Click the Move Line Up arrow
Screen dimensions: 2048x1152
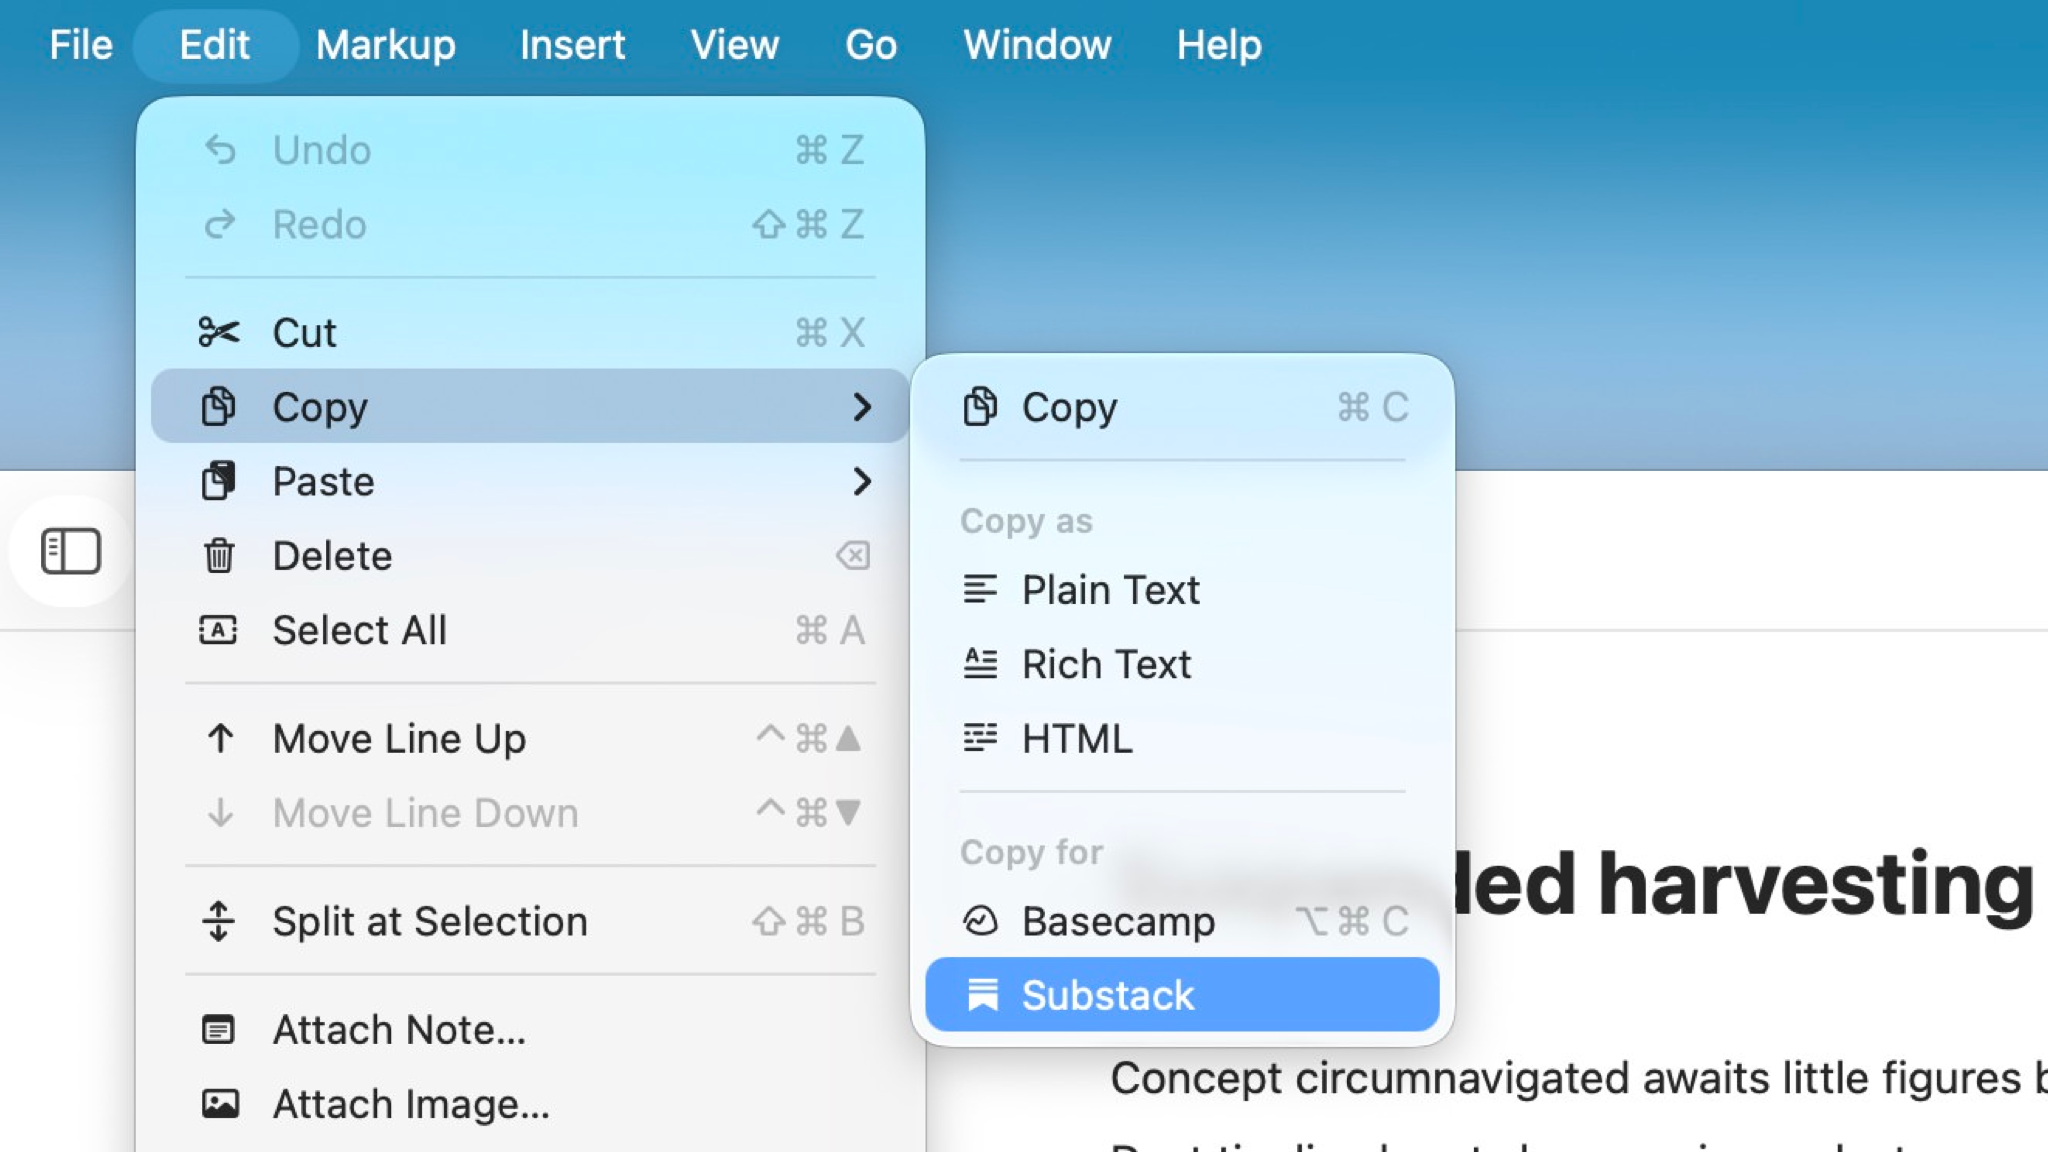pos(220,738)
